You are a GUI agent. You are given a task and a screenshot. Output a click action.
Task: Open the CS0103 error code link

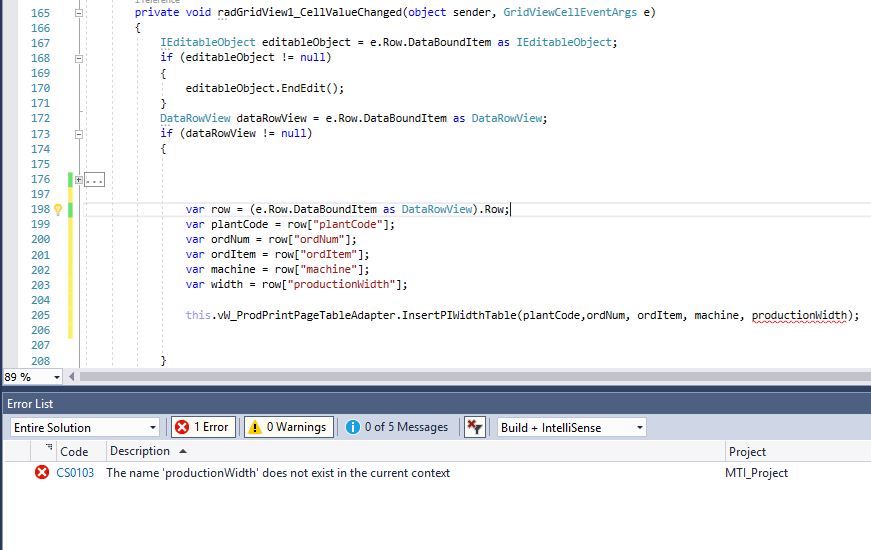(x=75, y=473)
